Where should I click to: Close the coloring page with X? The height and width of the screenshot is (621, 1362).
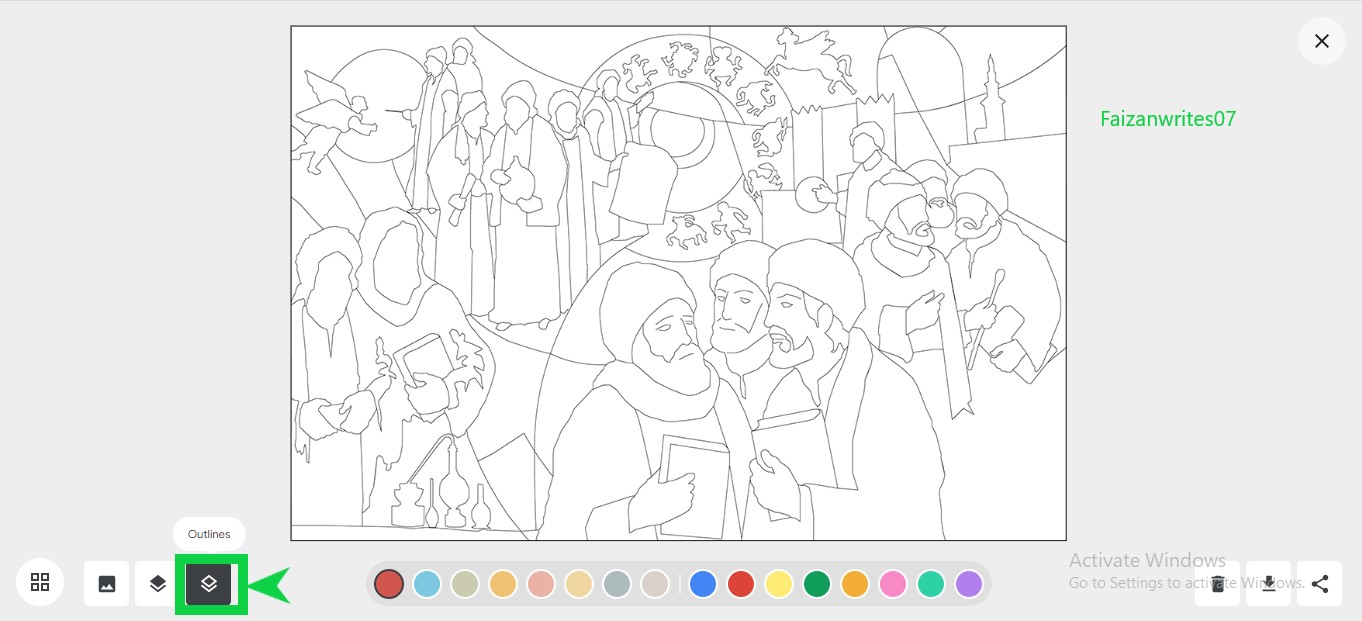tap(1322, 41)
